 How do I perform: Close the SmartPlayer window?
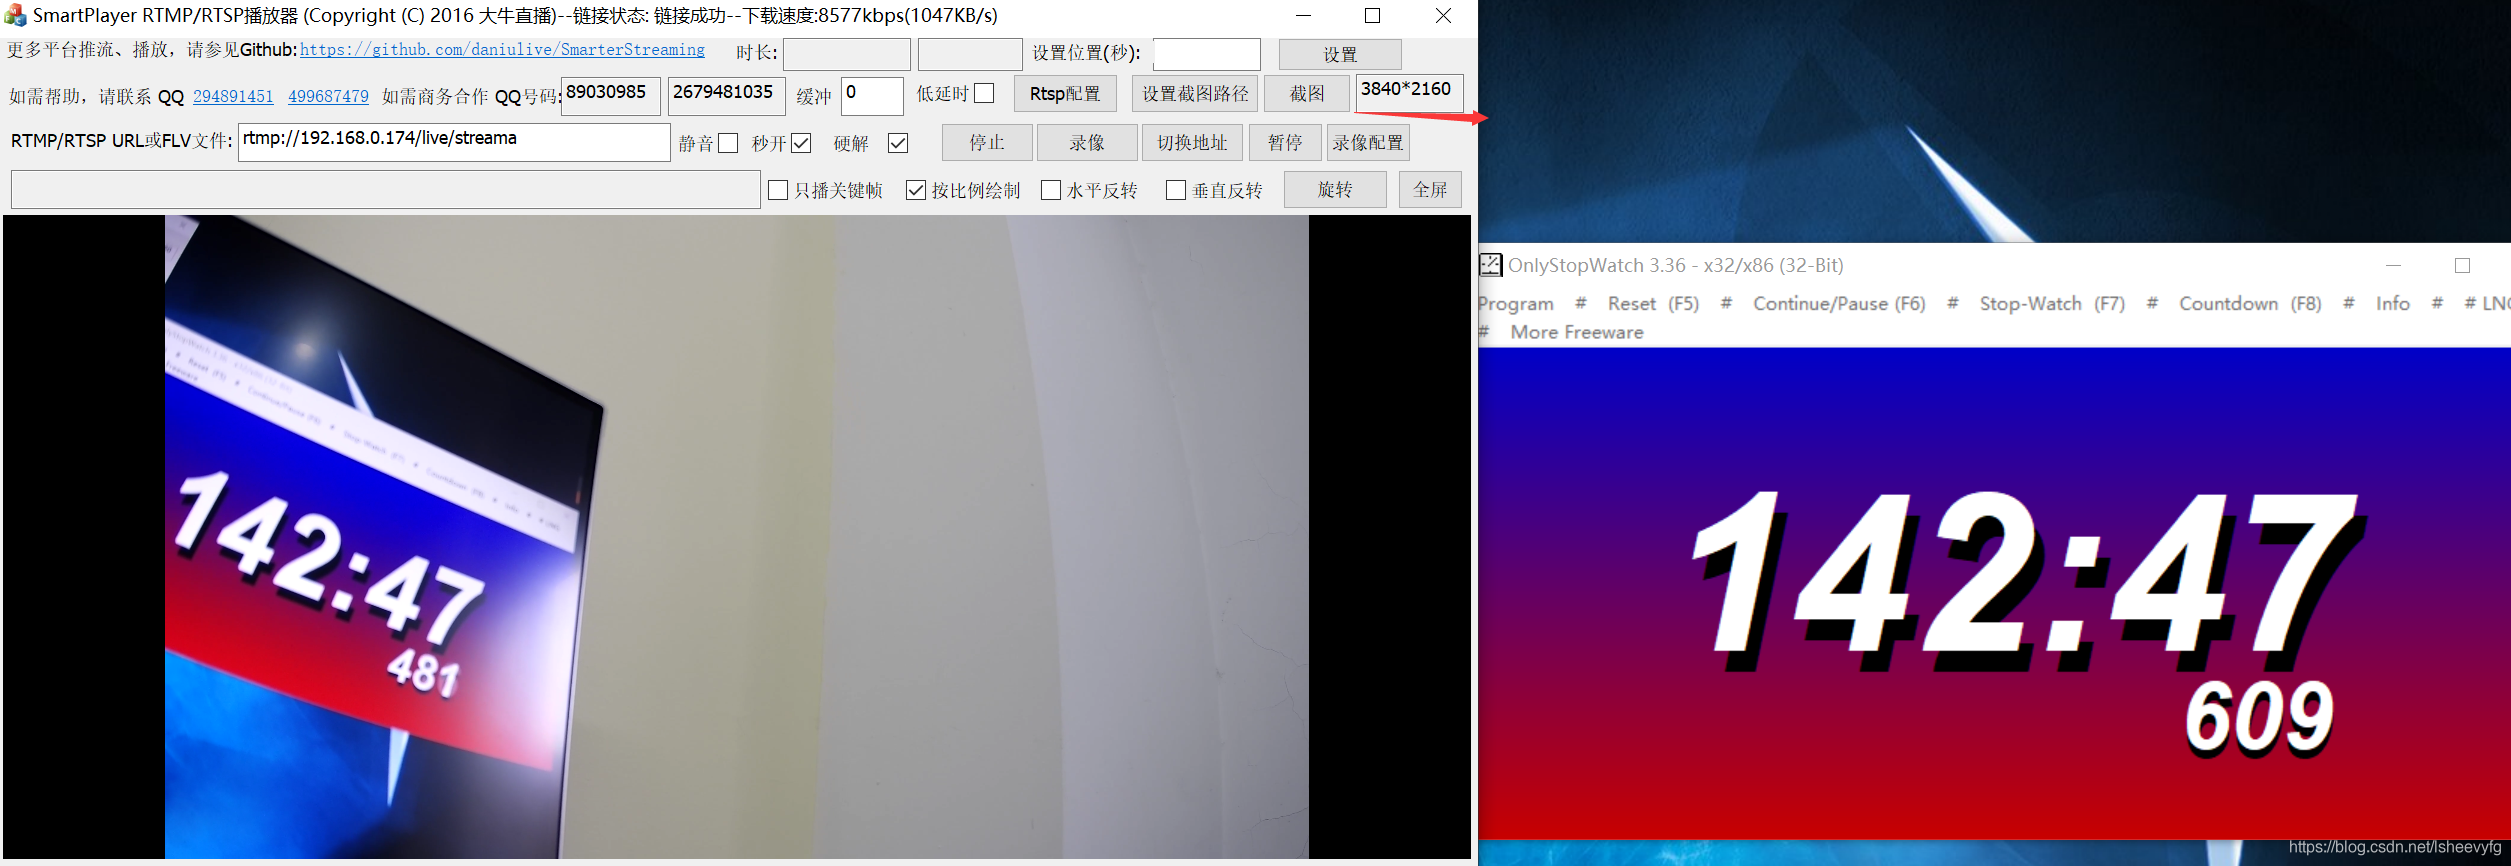click(x=1443, y=16)
